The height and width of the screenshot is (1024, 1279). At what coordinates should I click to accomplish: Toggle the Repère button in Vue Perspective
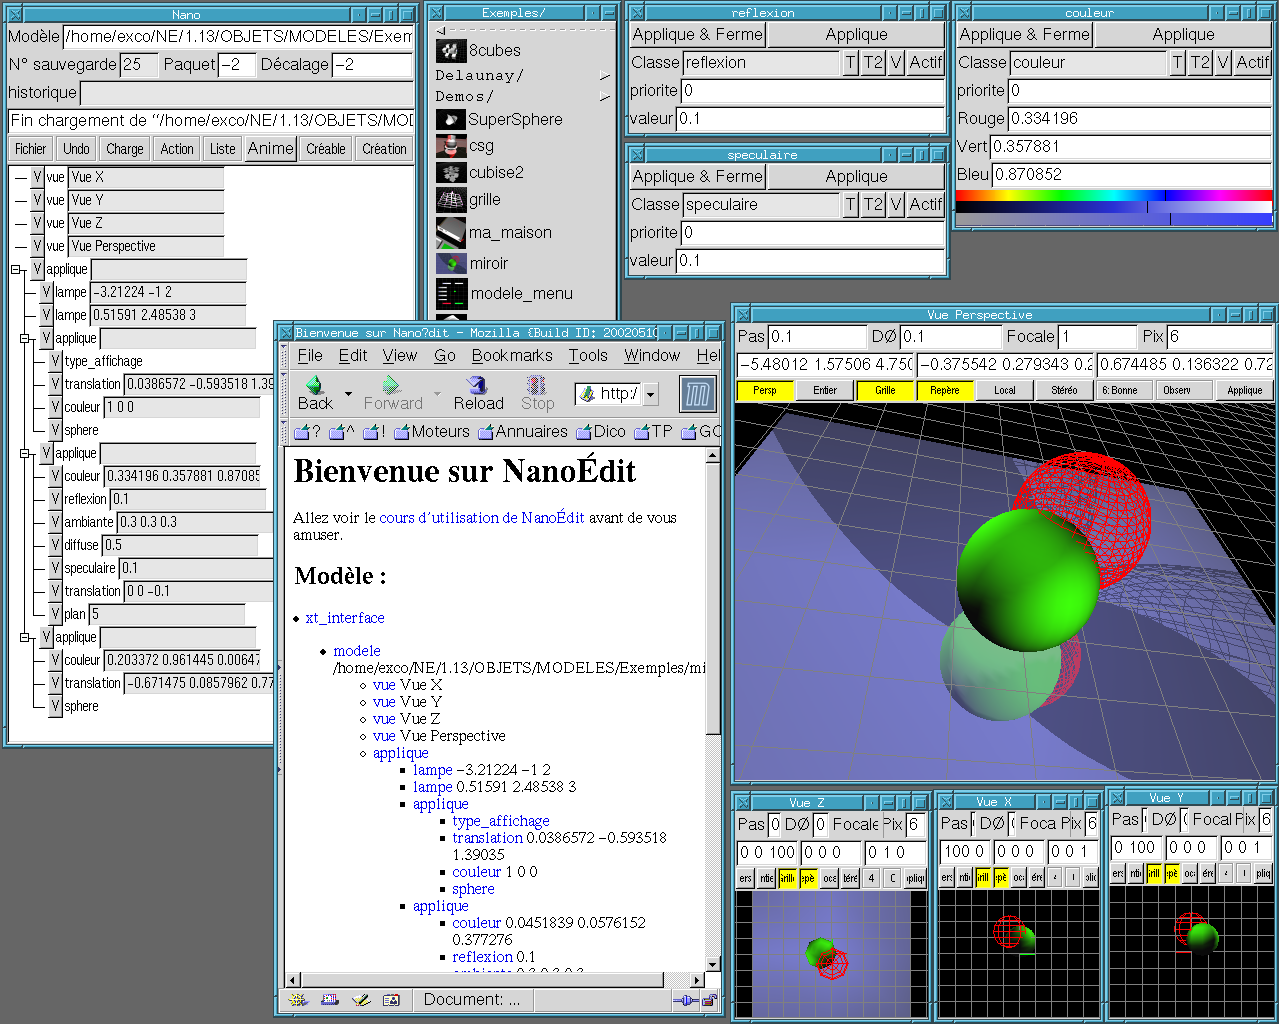point(944,390)
